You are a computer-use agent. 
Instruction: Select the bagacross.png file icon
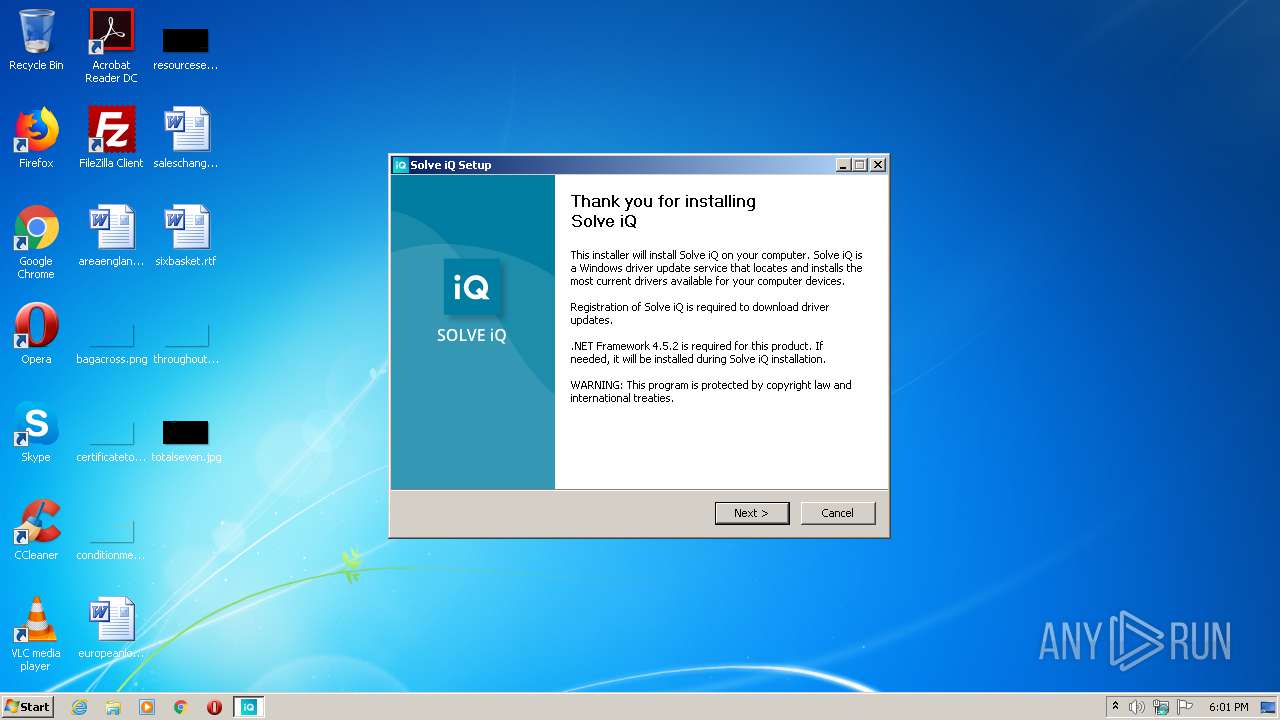pyautogui.click(x=111, y=343)
